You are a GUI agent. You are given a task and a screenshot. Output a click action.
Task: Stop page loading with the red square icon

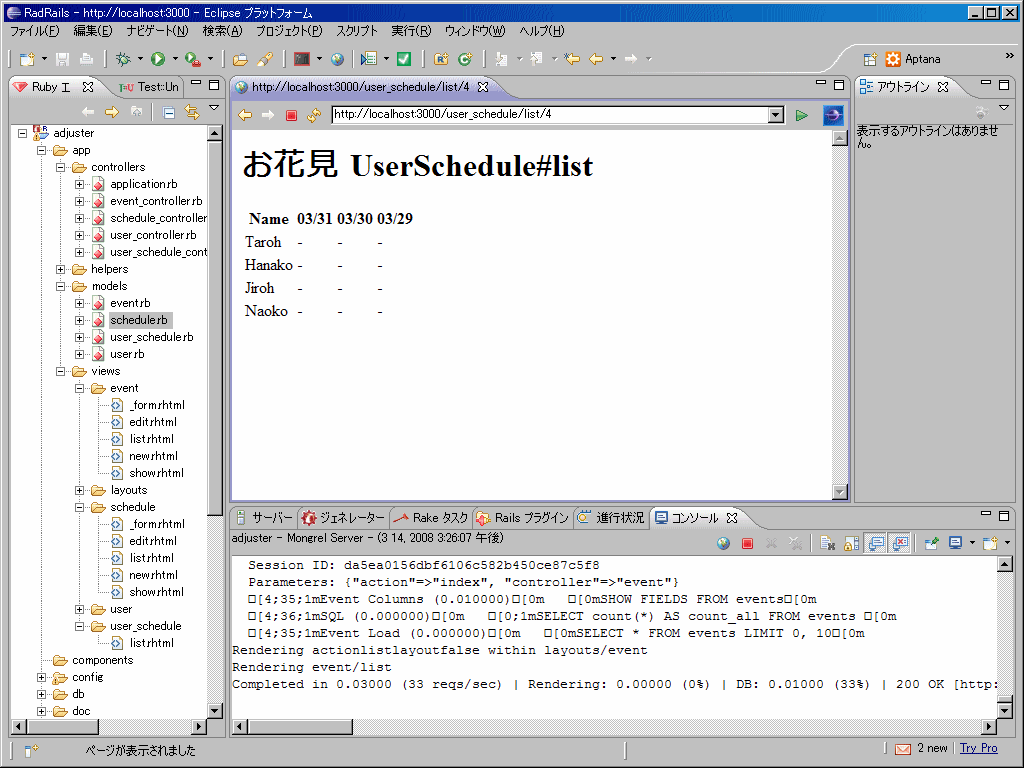click(291, 115)
